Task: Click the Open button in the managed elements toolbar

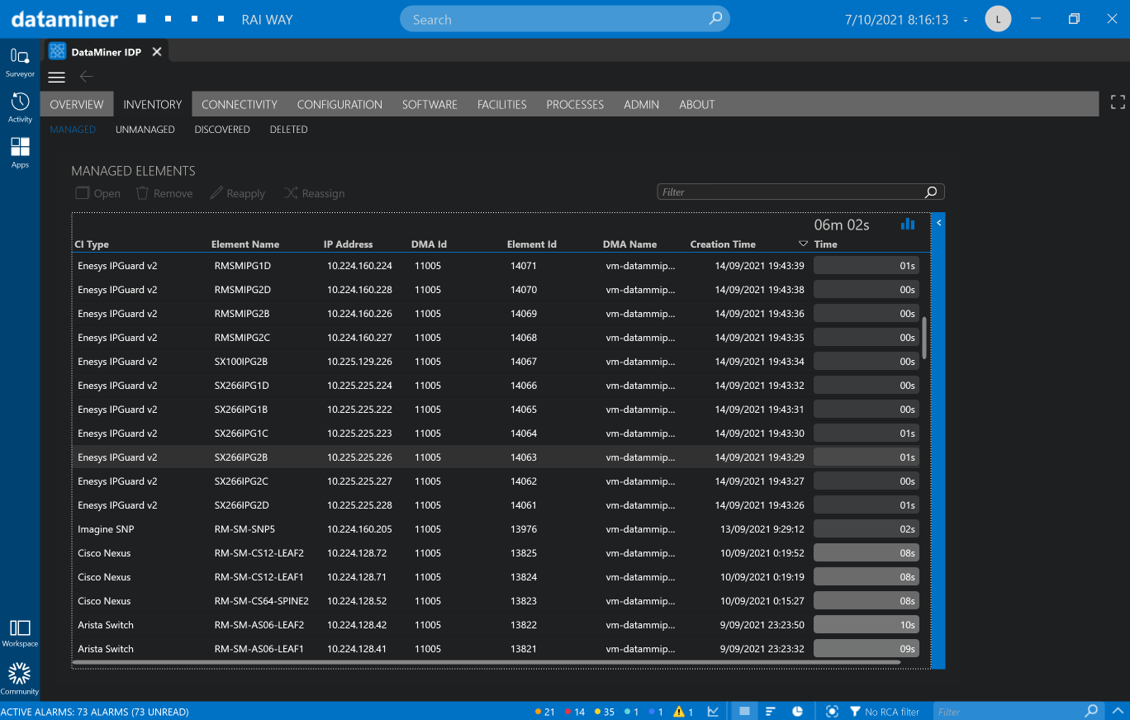Action: [98, 193]
